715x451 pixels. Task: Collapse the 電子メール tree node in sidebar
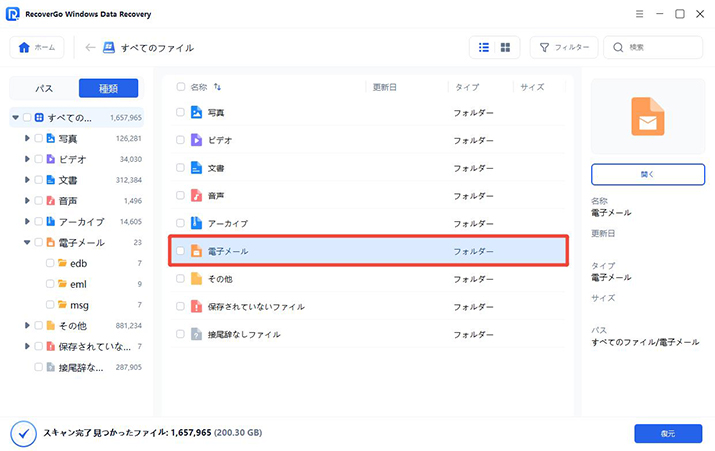click(x=27, y=242)
